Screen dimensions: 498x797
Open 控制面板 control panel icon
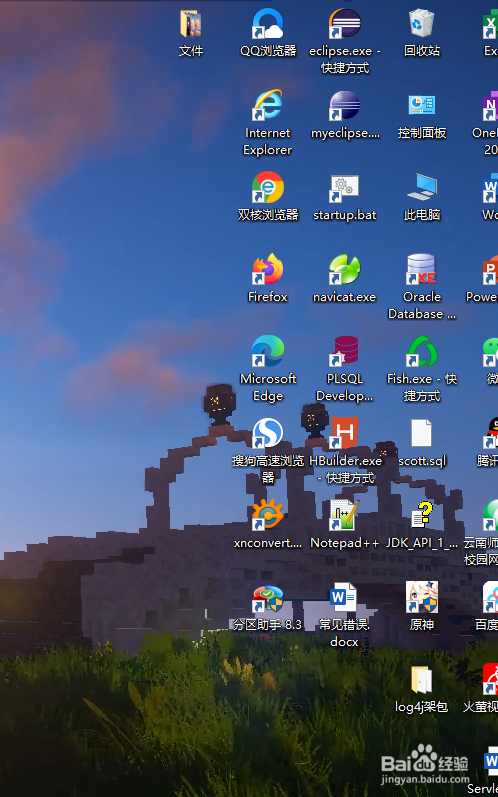point(422,105)
